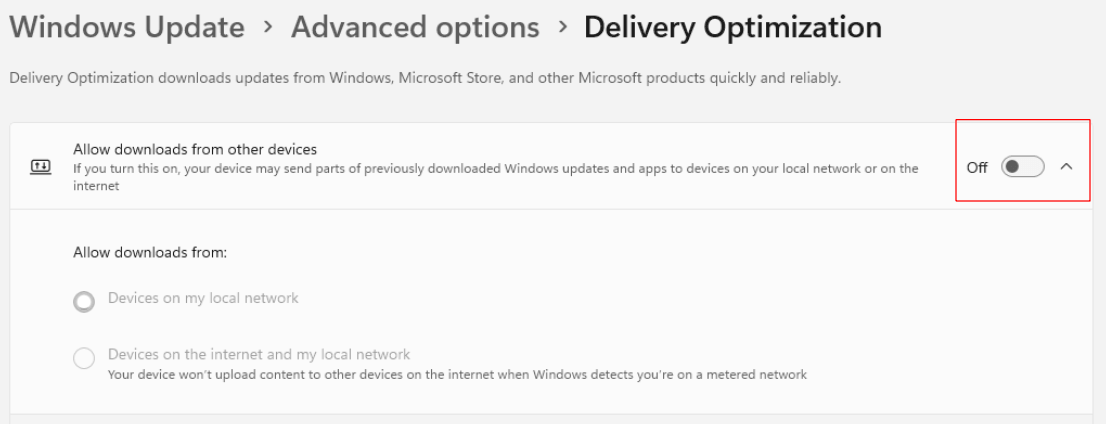This screenshot has width=1106, height=424.
Task: Open the Advanced options breadcrumb
Action: point(415,27)
